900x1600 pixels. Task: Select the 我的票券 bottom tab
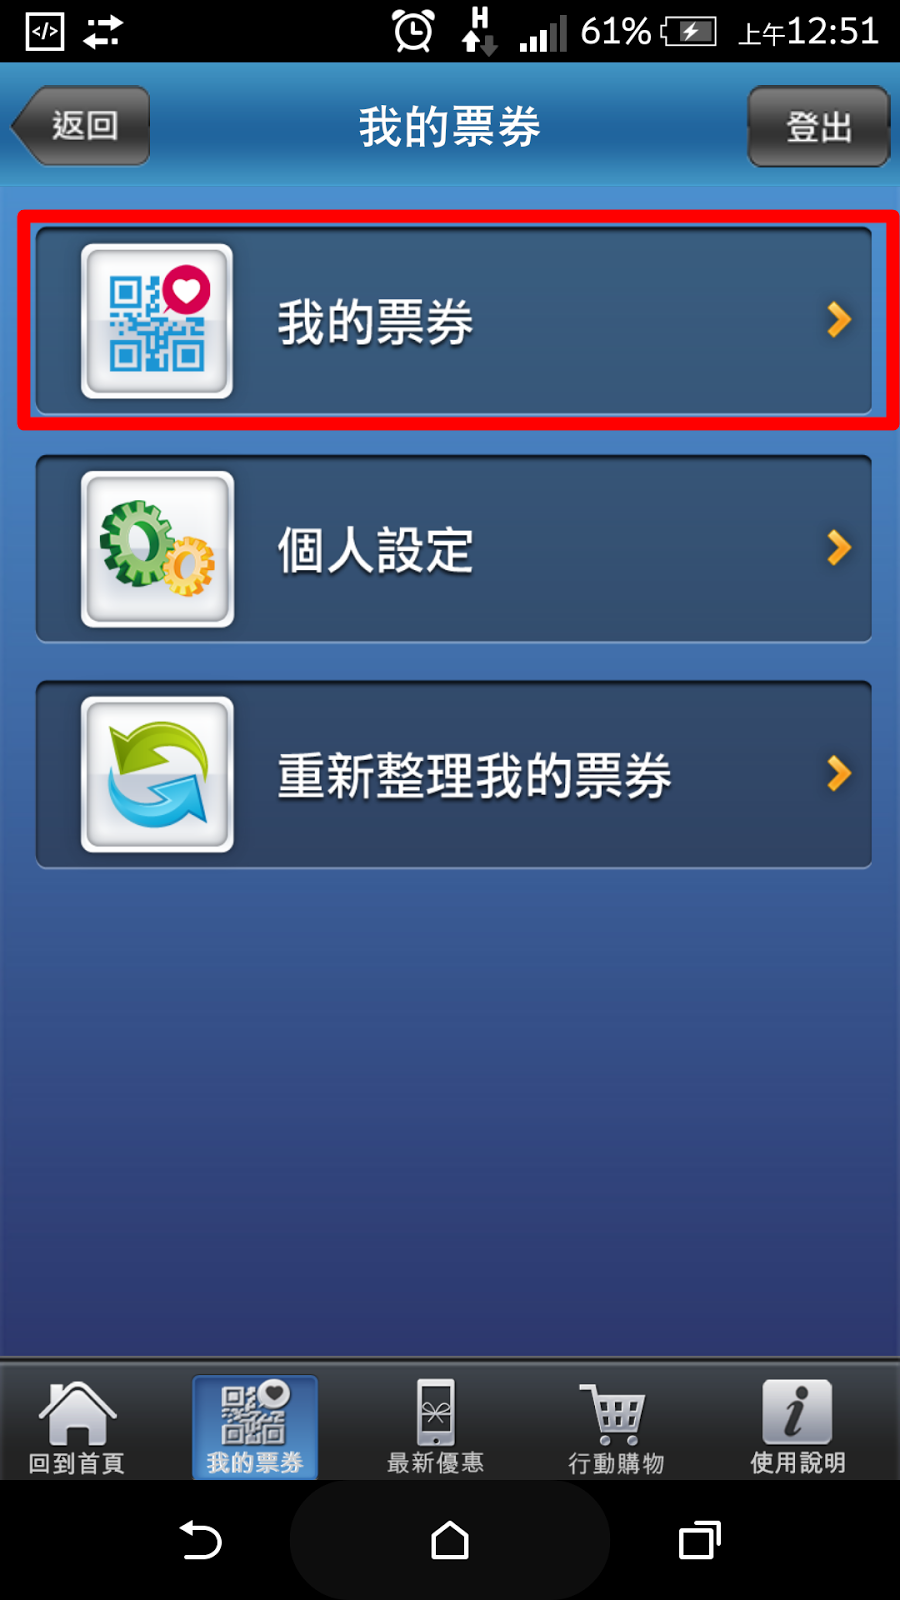pos(255,1428)
